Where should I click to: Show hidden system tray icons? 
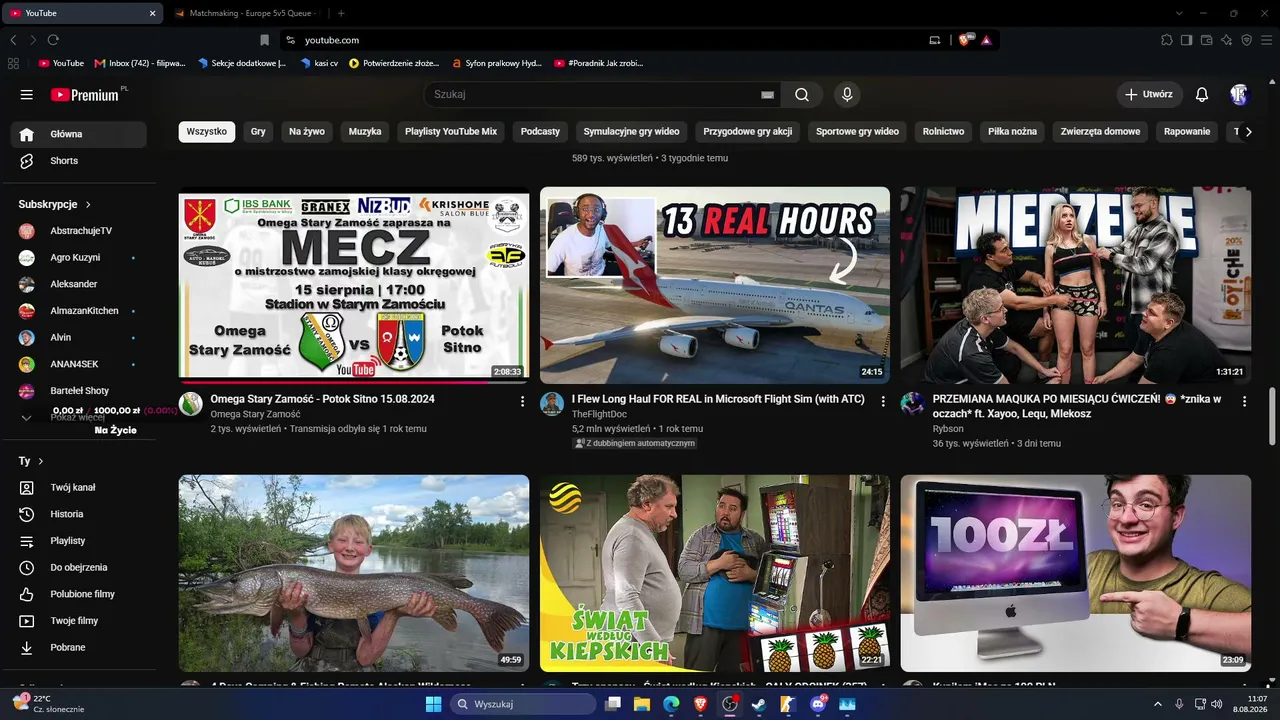[x=1158, y=704]
